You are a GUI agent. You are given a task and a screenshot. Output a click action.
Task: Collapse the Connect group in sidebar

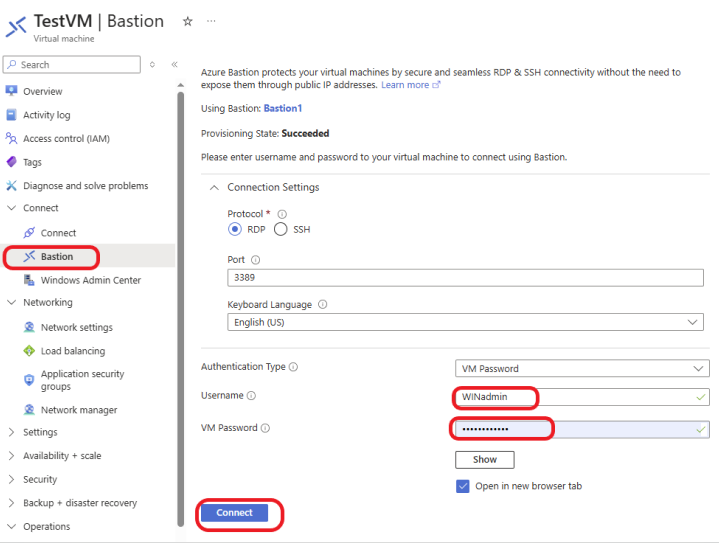[x=11, y=208]
